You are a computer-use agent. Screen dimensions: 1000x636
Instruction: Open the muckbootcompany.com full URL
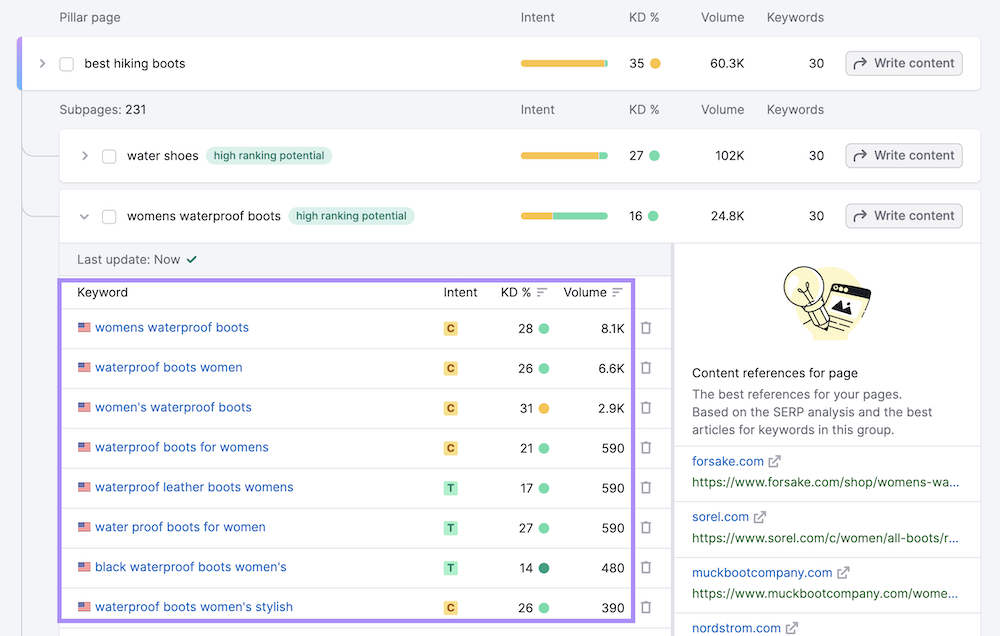825,593
